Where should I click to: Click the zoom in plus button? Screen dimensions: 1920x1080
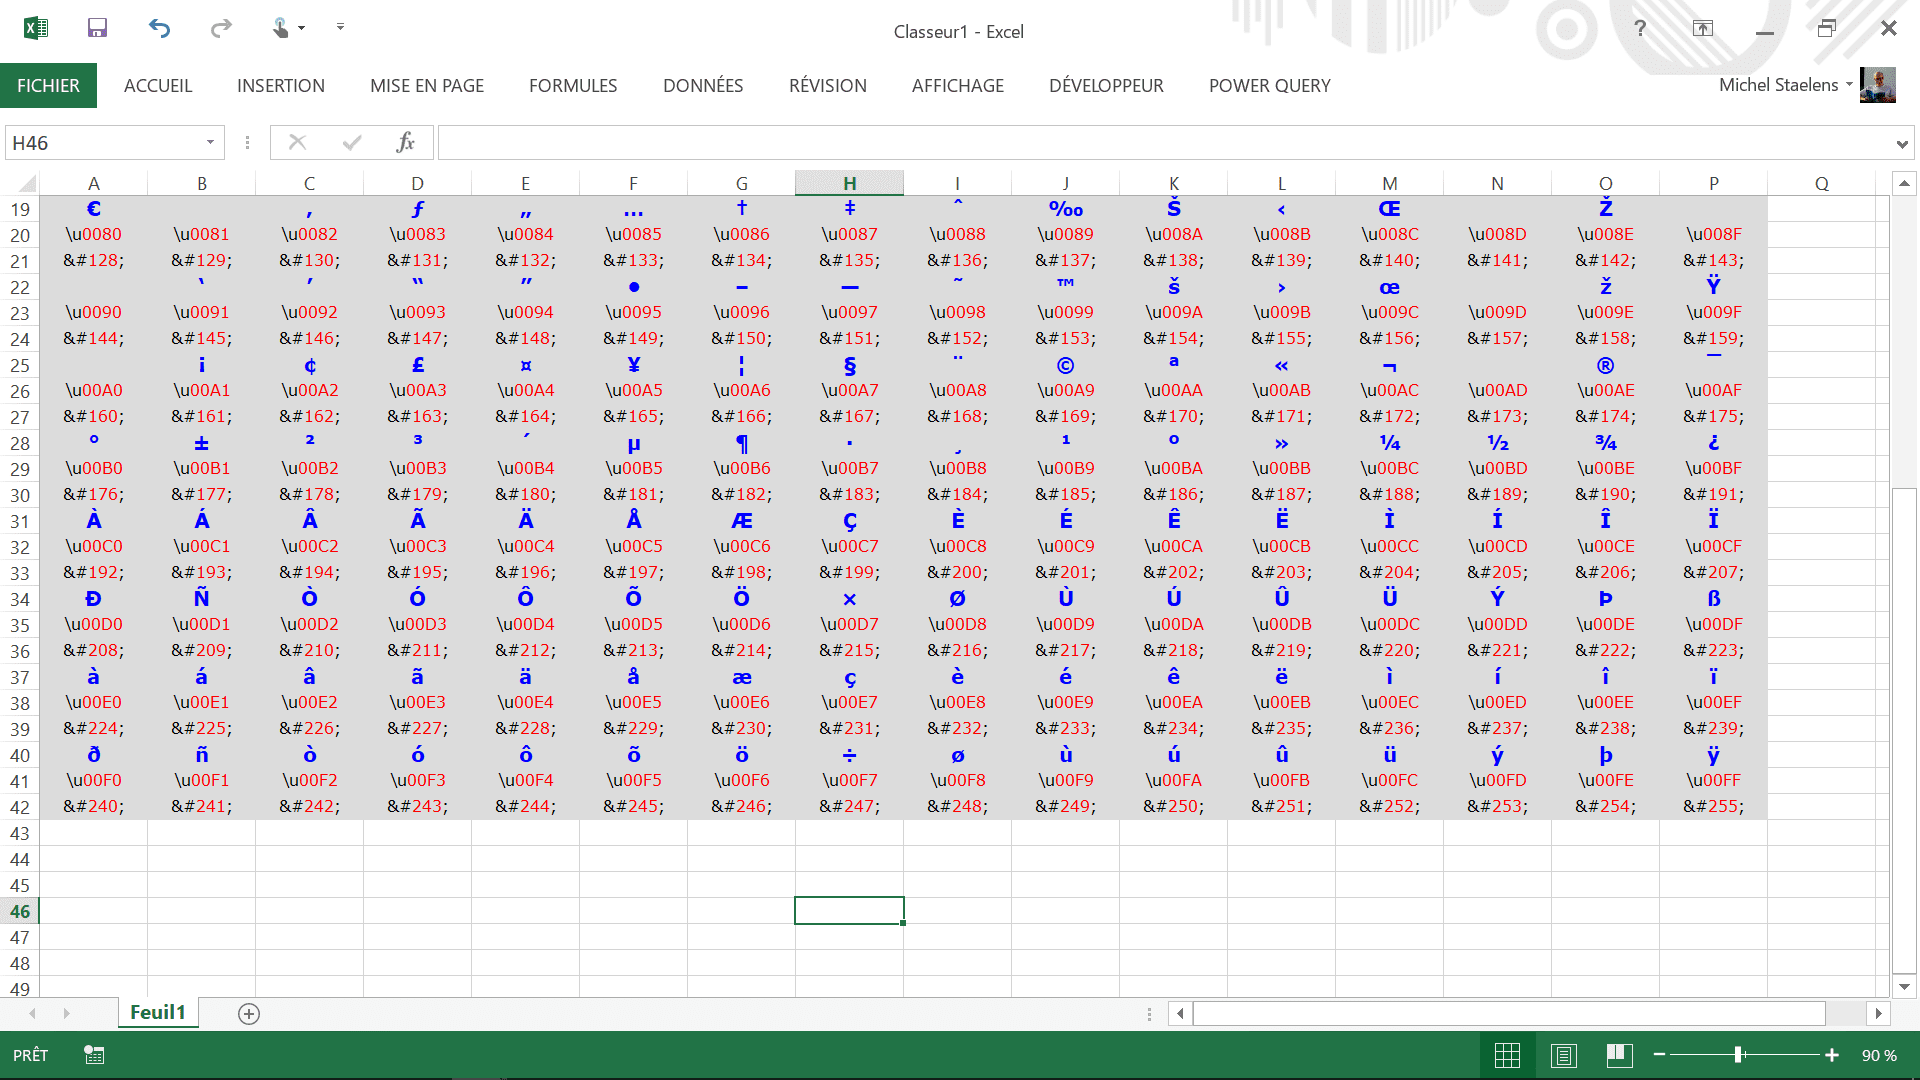pos(1832,1055)
